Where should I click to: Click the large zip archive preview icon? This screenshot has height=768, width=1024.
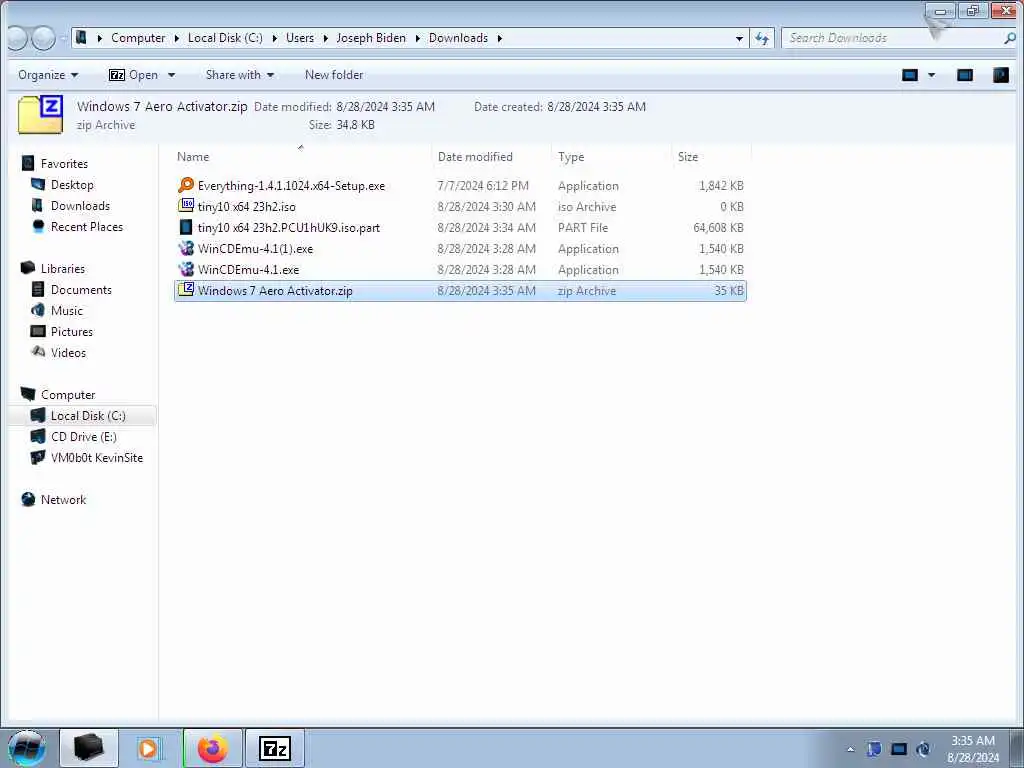click(40, 115)
